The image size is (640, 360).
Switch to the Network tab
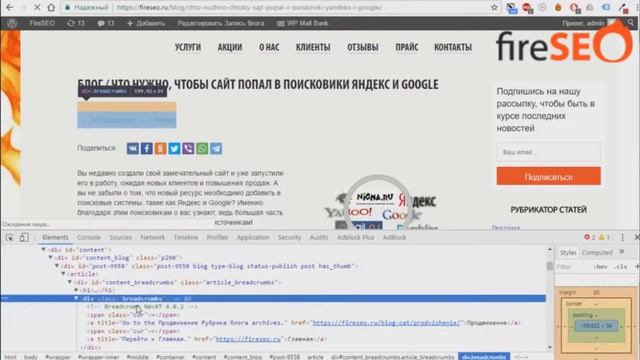point(153,238)
